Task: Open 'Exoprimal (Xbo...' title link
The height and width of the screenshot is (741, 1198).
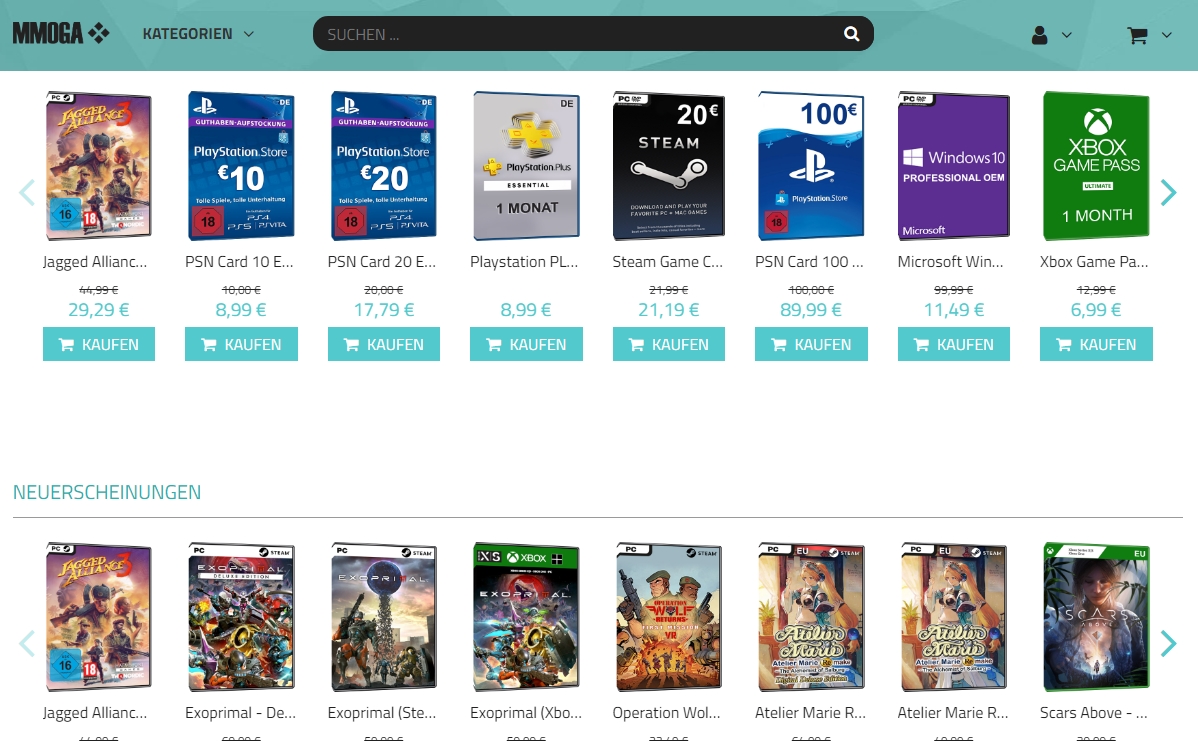Action: pos(526,713)
